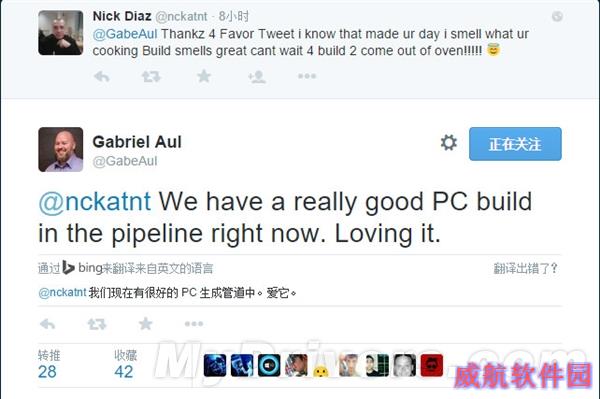The image size is (600, 399).
Task: Follow Nick Diaz via add-person icon
Action: click(257, 77)
